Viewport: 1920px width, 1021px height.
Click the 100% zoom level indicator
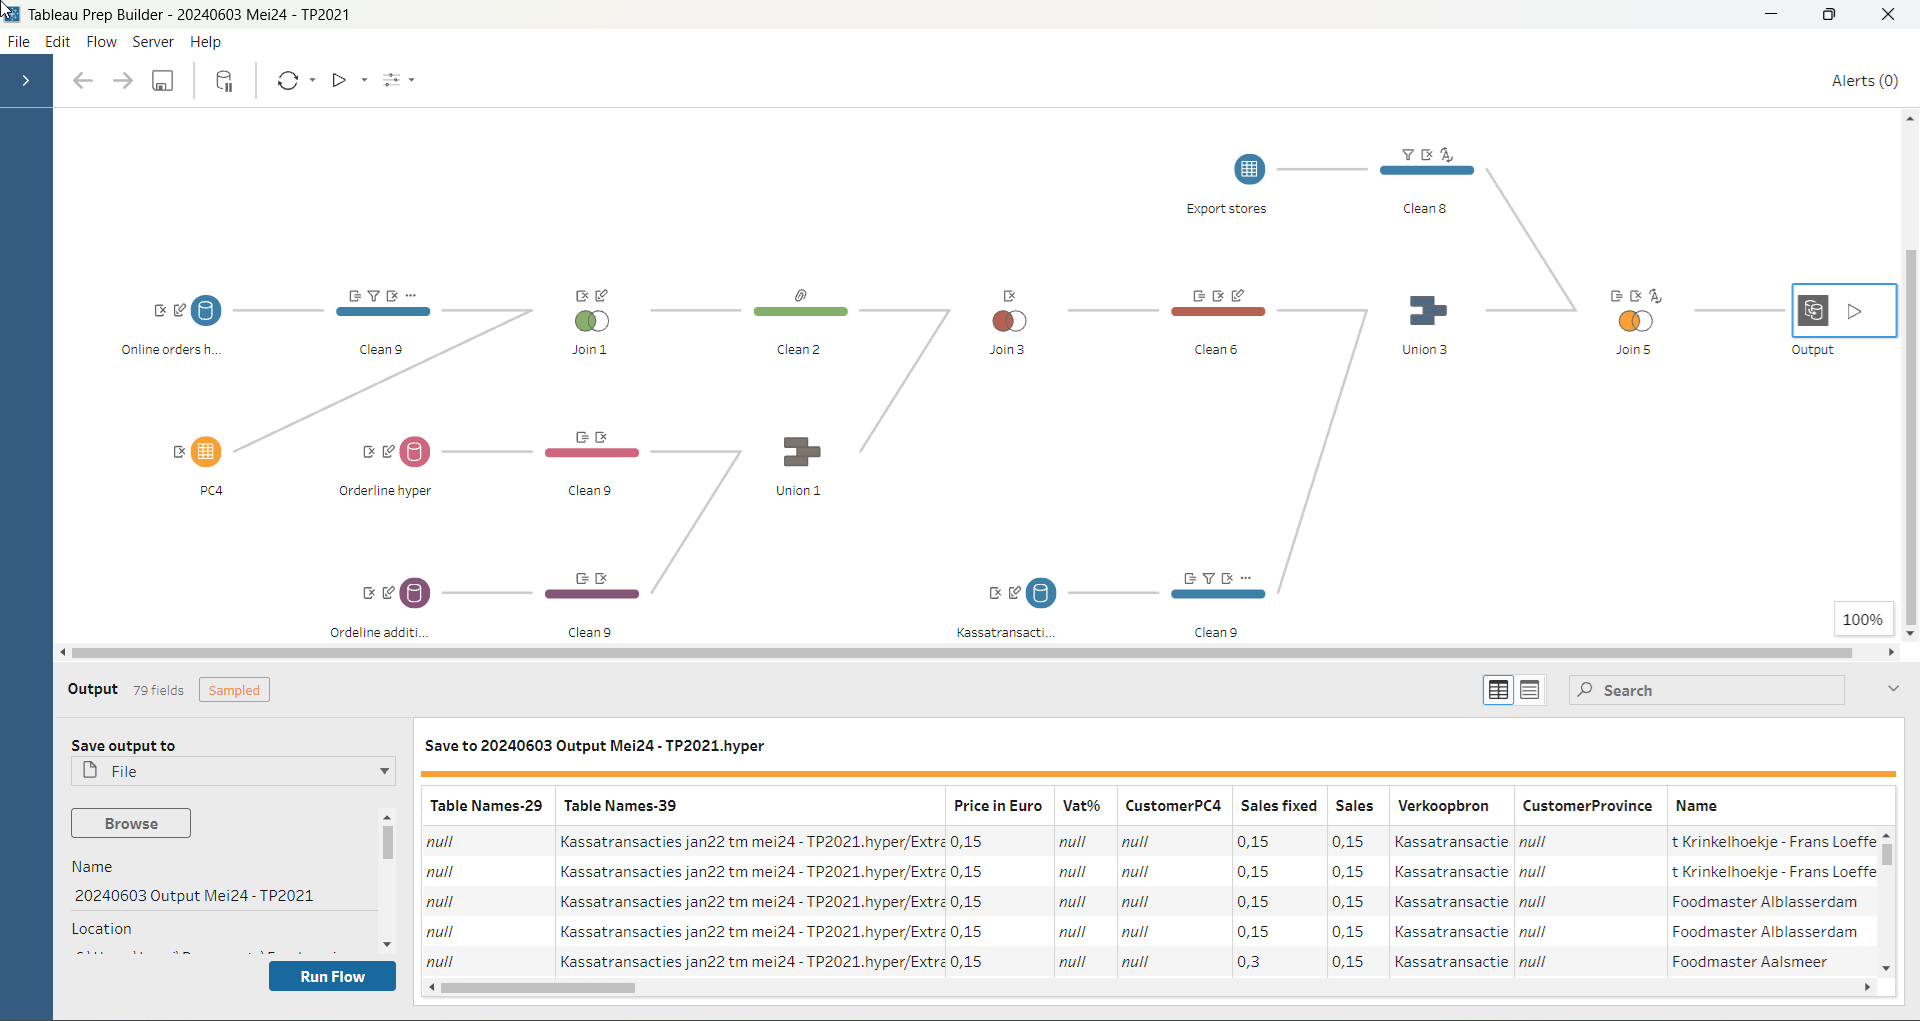[1862, 619]
